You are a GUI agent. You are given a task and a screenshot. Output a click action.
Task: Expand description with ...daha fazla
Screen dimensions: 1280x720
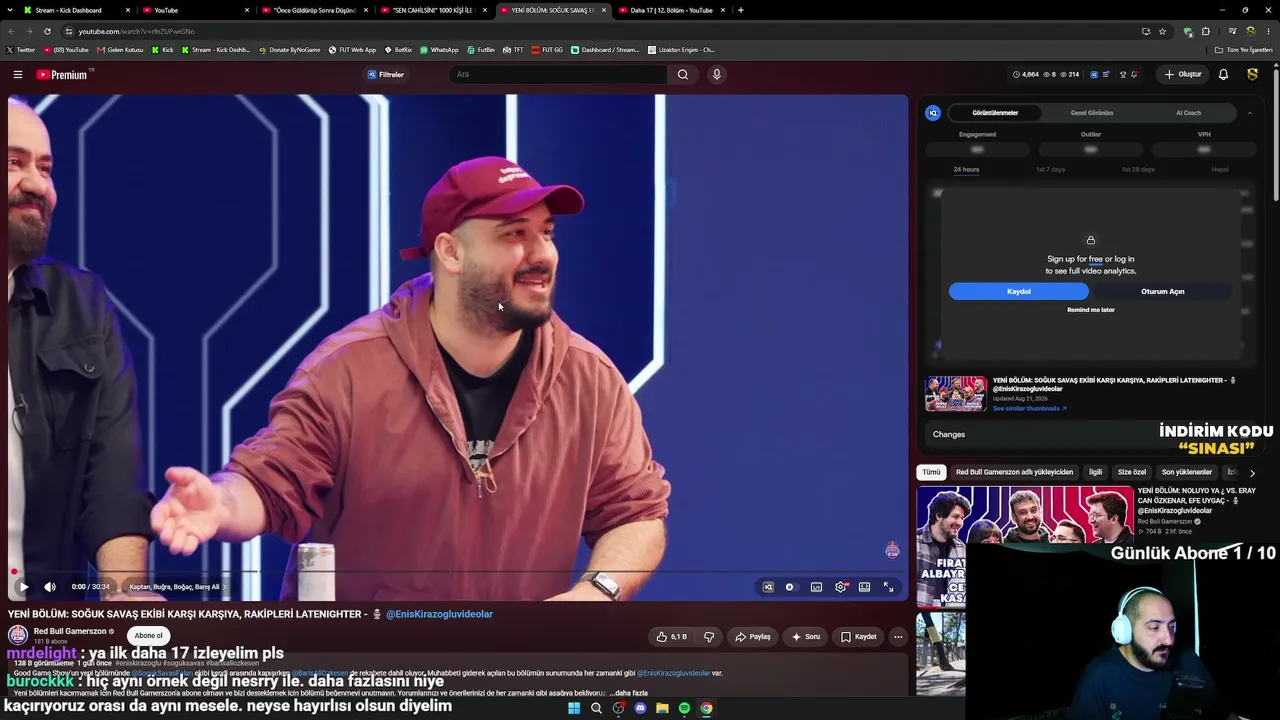click(x=630, y=693)
